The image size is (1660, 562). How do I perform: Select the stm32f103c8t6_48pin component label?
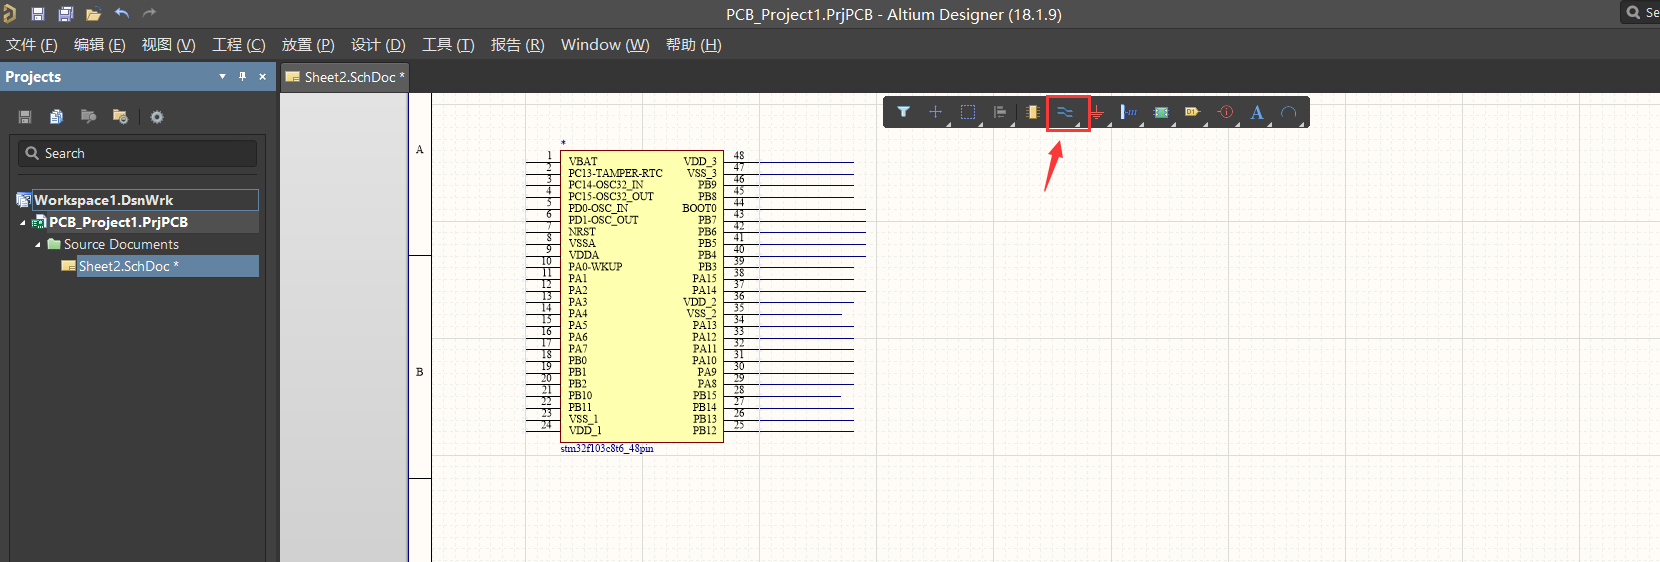pos(607,449)
